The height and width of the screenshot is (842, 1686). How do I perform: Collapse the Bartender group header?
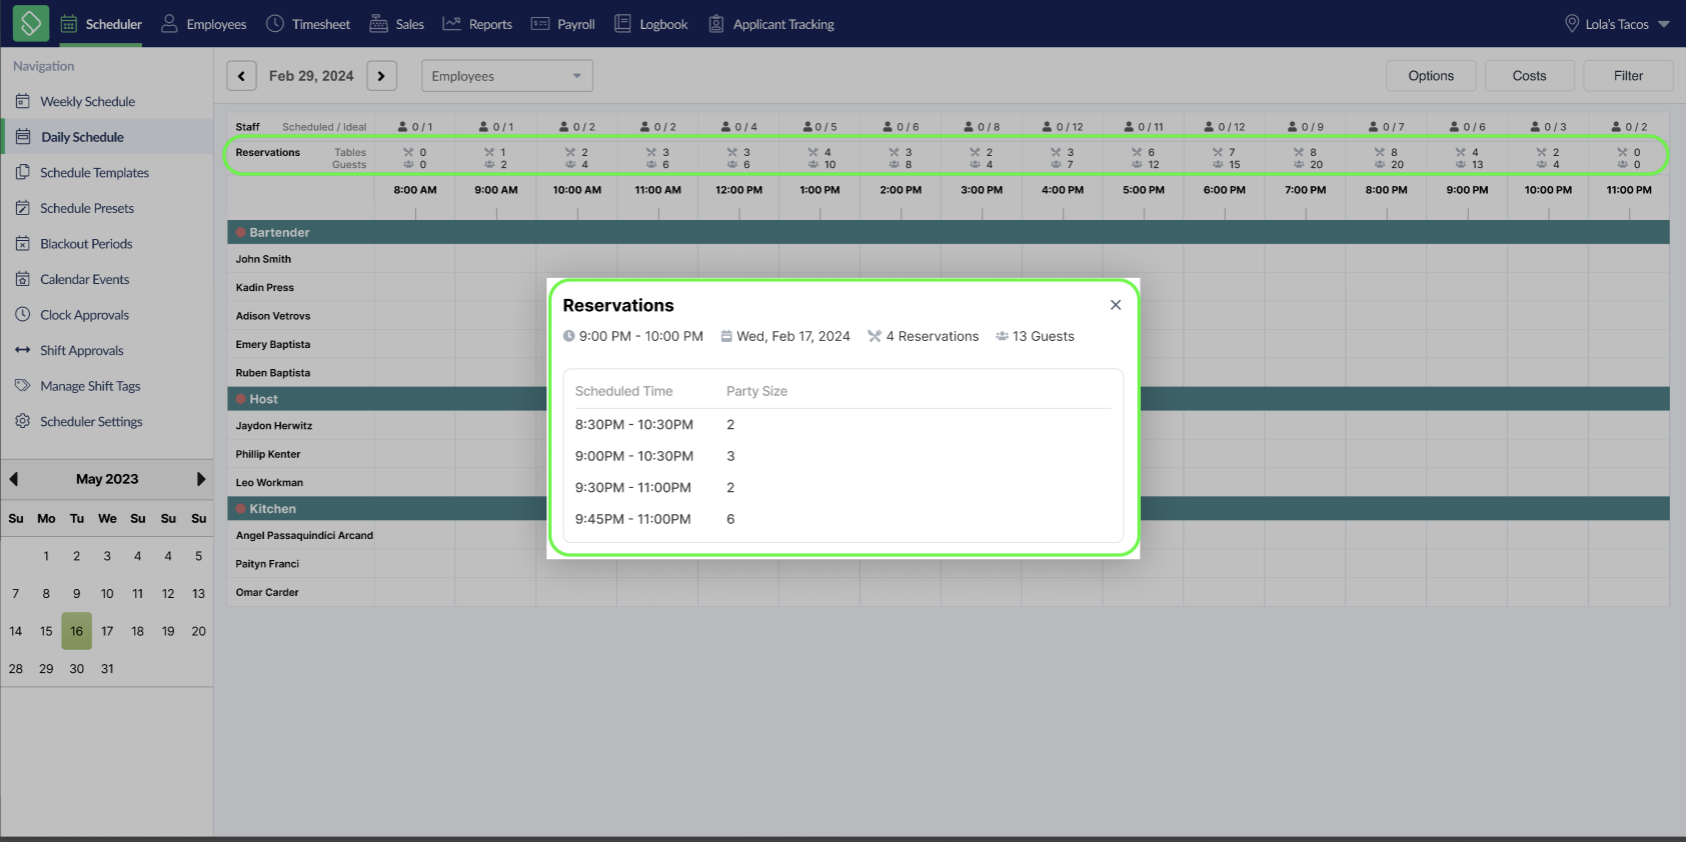click(x=948, y=232)
